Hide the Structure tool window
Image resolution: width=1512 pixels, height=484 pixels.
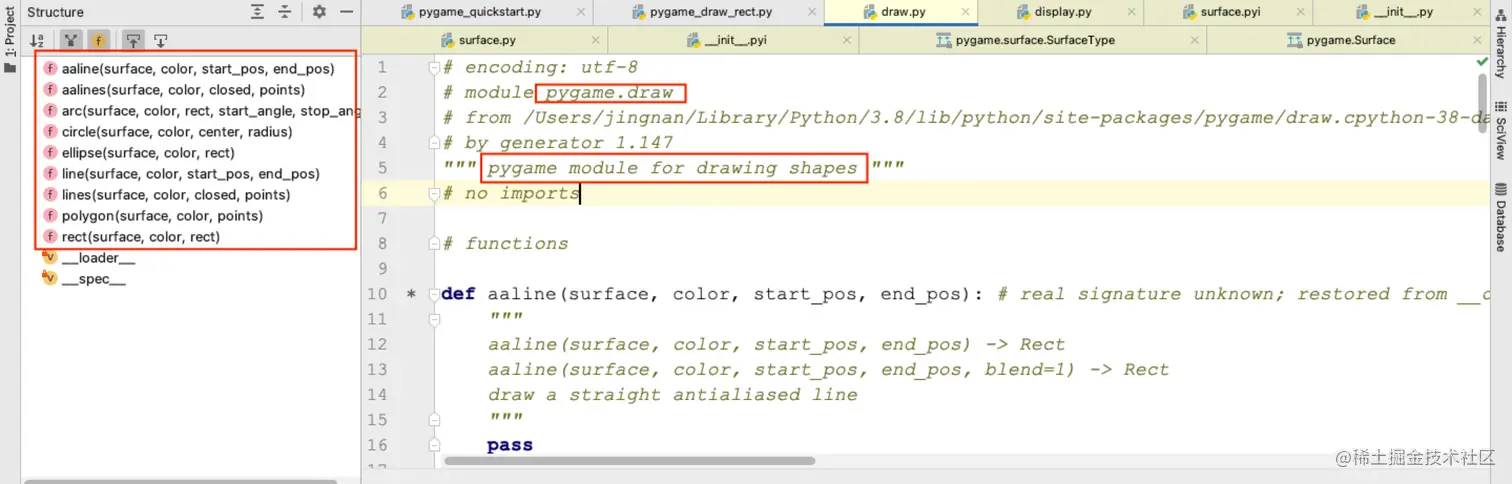(x=346, y=12)
